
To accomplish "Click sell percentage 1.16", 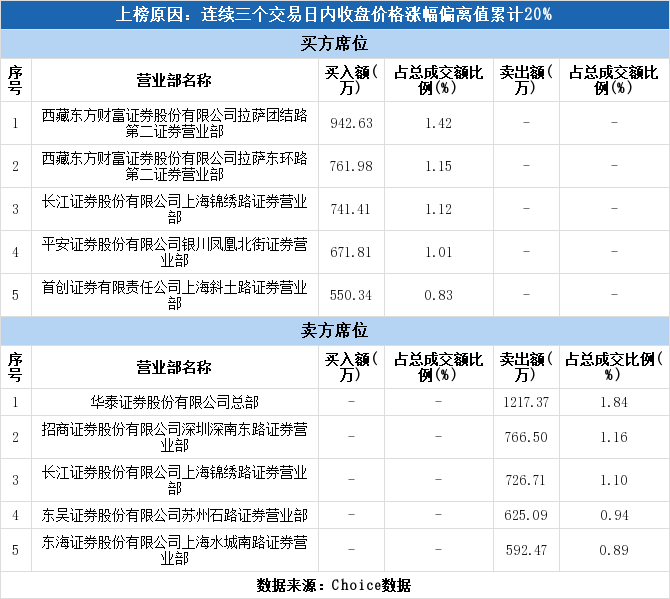I will click(614, 438).
